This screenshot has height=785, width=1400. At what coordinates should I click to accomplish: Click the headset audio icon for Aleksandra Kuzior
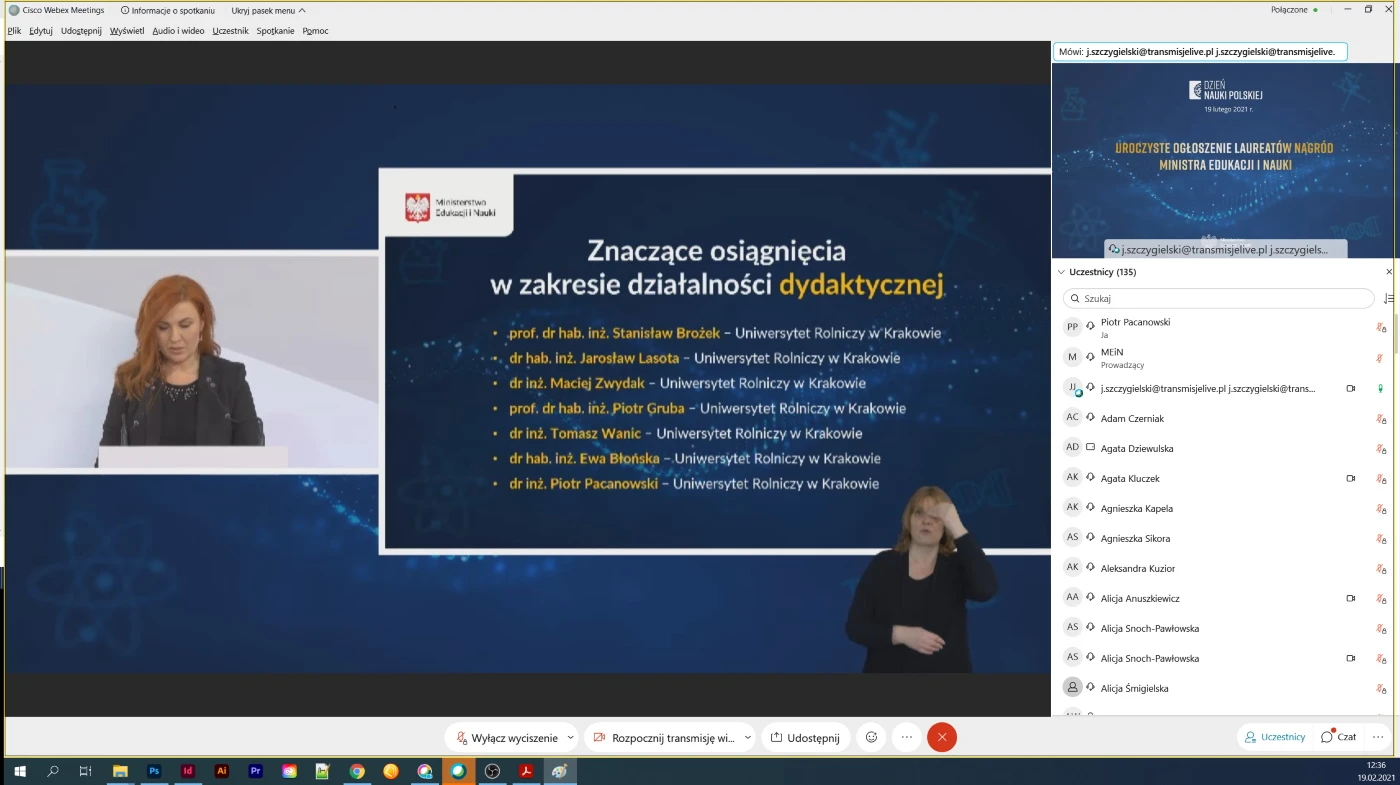point(1091,568)
